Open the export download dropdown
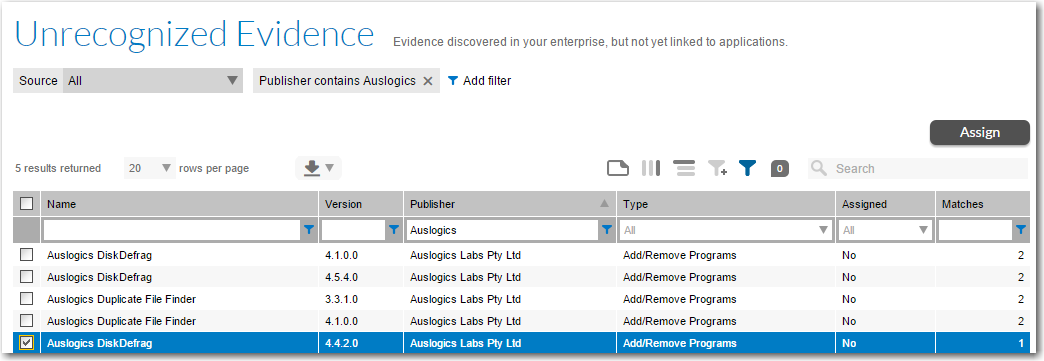This screenshot has width=1044, height=361. pos(318,169)
